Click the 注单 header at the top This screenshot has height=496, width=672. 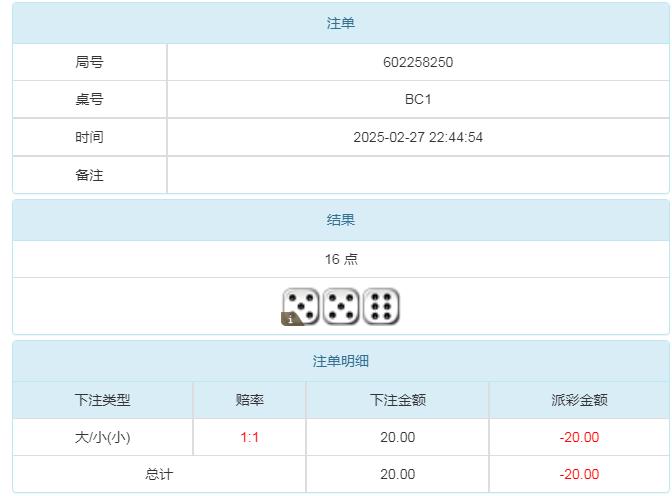[x=341, y=23]
